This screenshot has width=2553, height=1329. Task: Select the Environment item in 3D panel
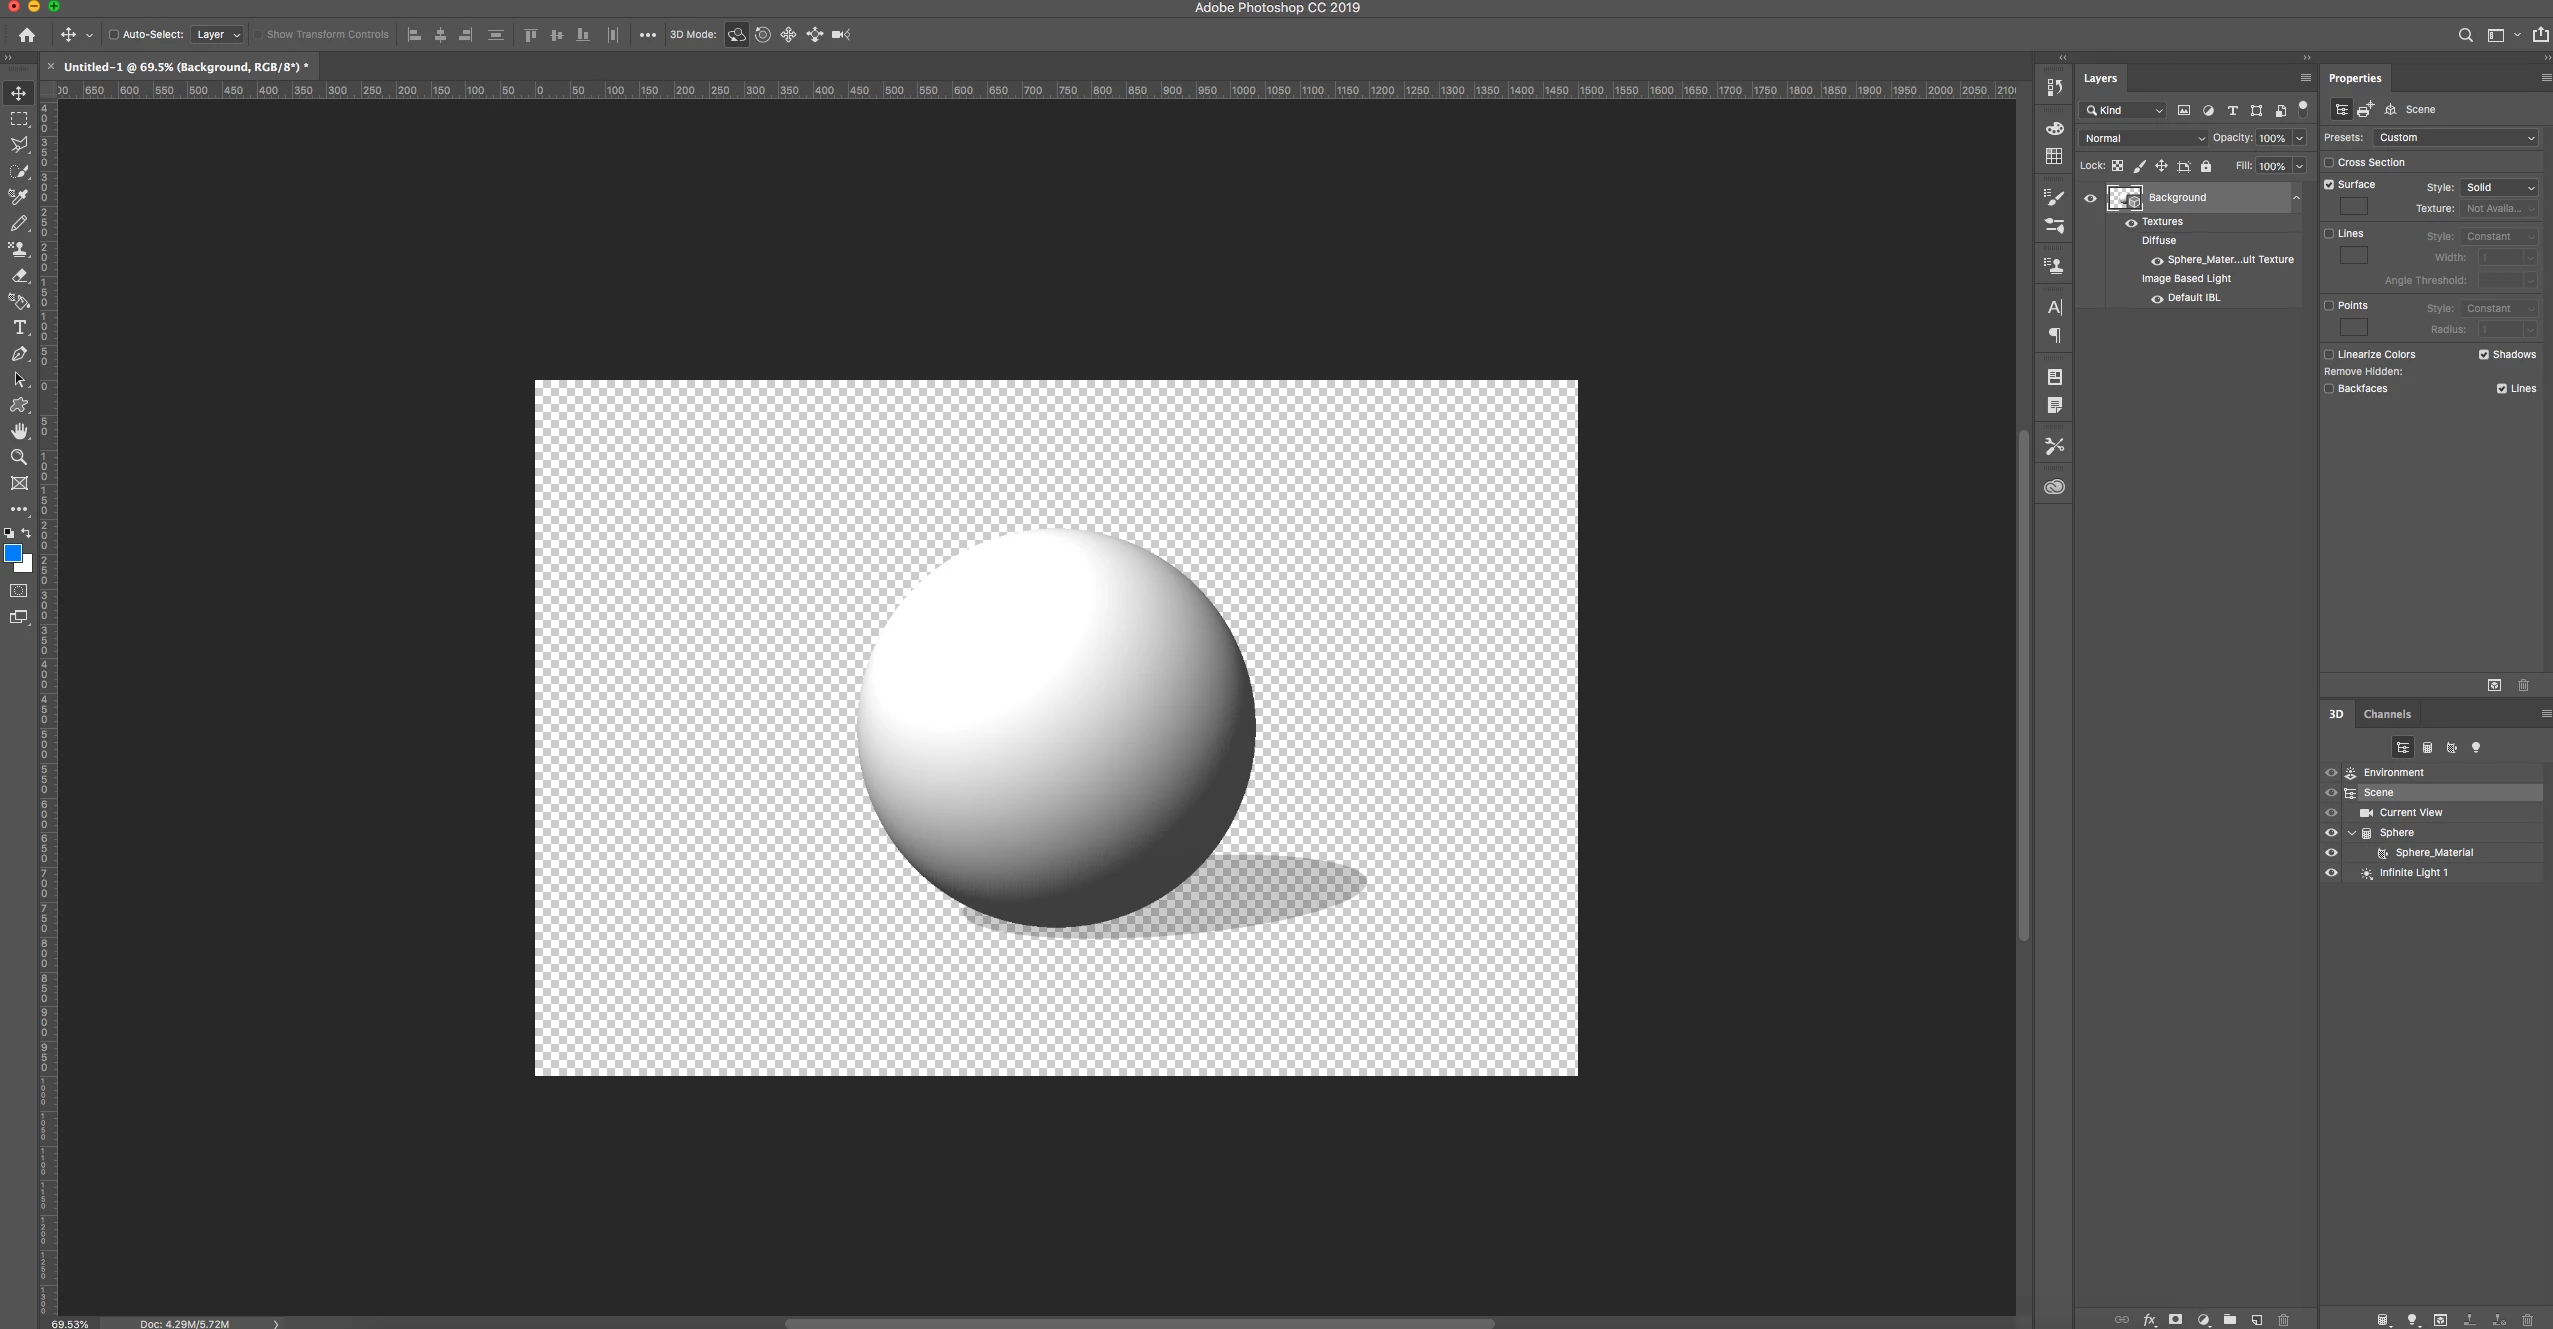2393,773
